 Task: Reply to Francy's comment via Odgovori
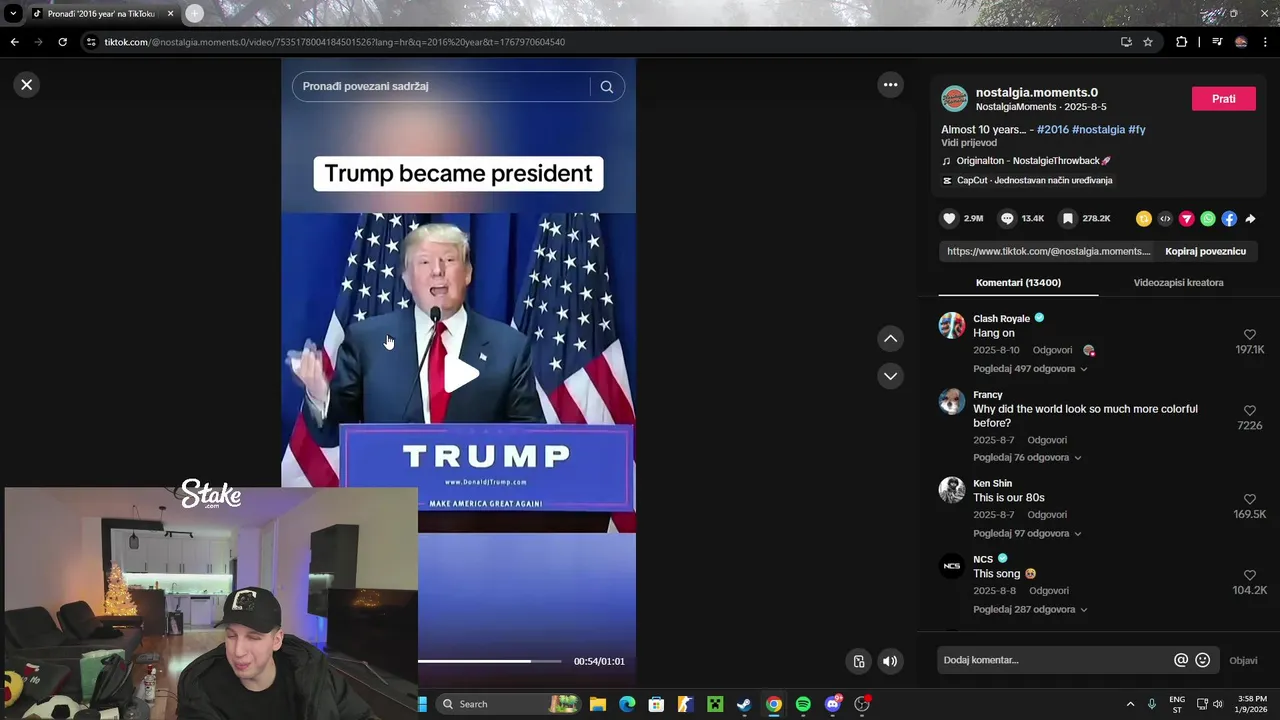tap(1047, 440)
